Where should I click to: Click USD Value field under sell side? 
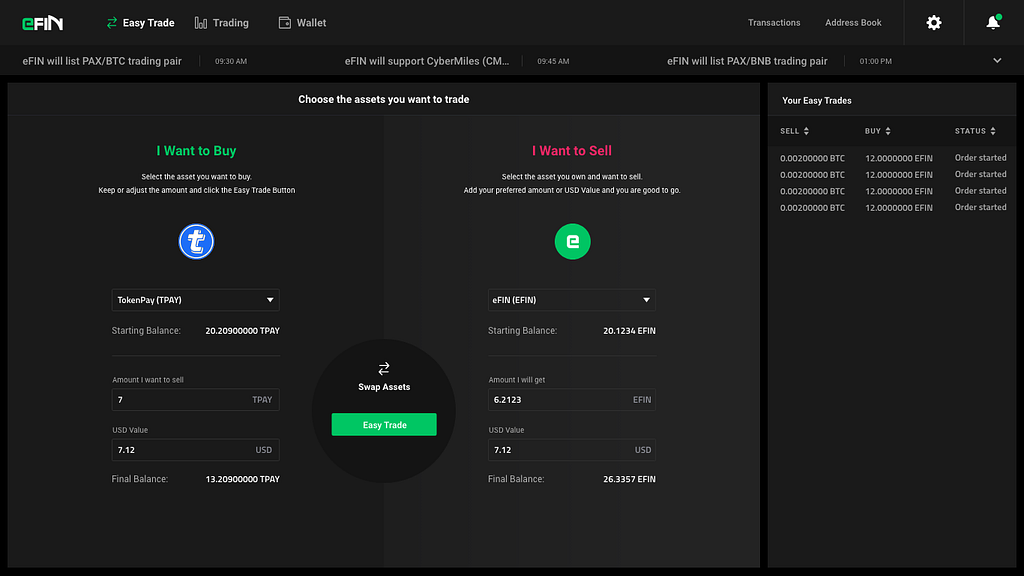click(571, 450)
